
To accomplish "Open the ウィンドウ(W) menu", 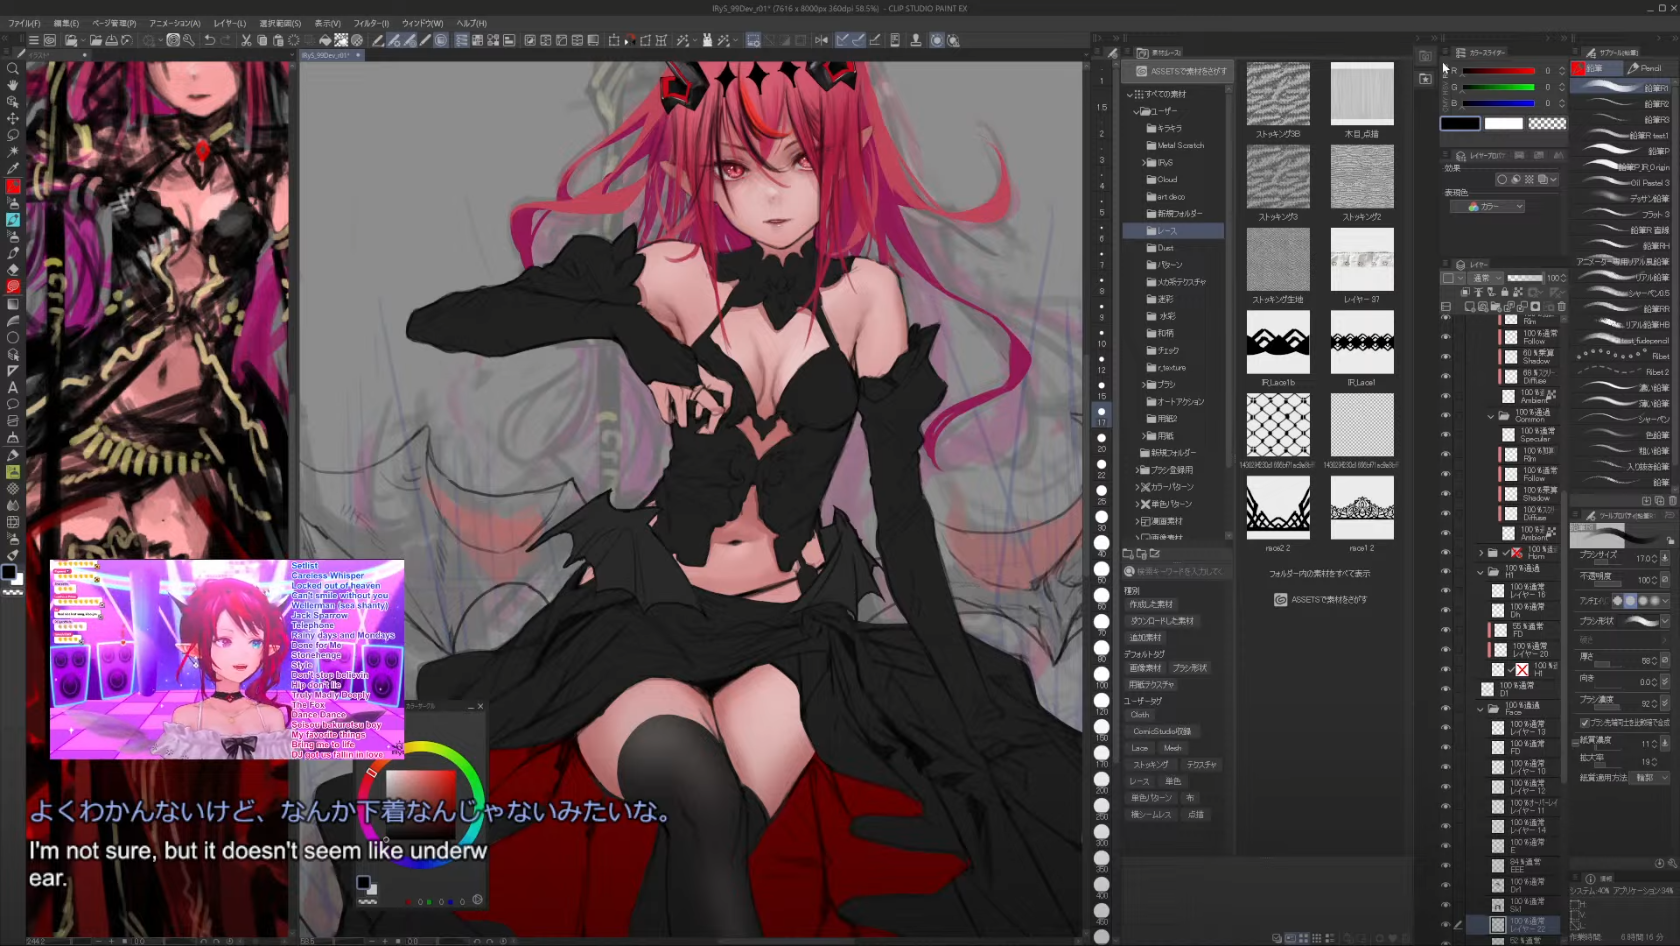I will 422,23.
